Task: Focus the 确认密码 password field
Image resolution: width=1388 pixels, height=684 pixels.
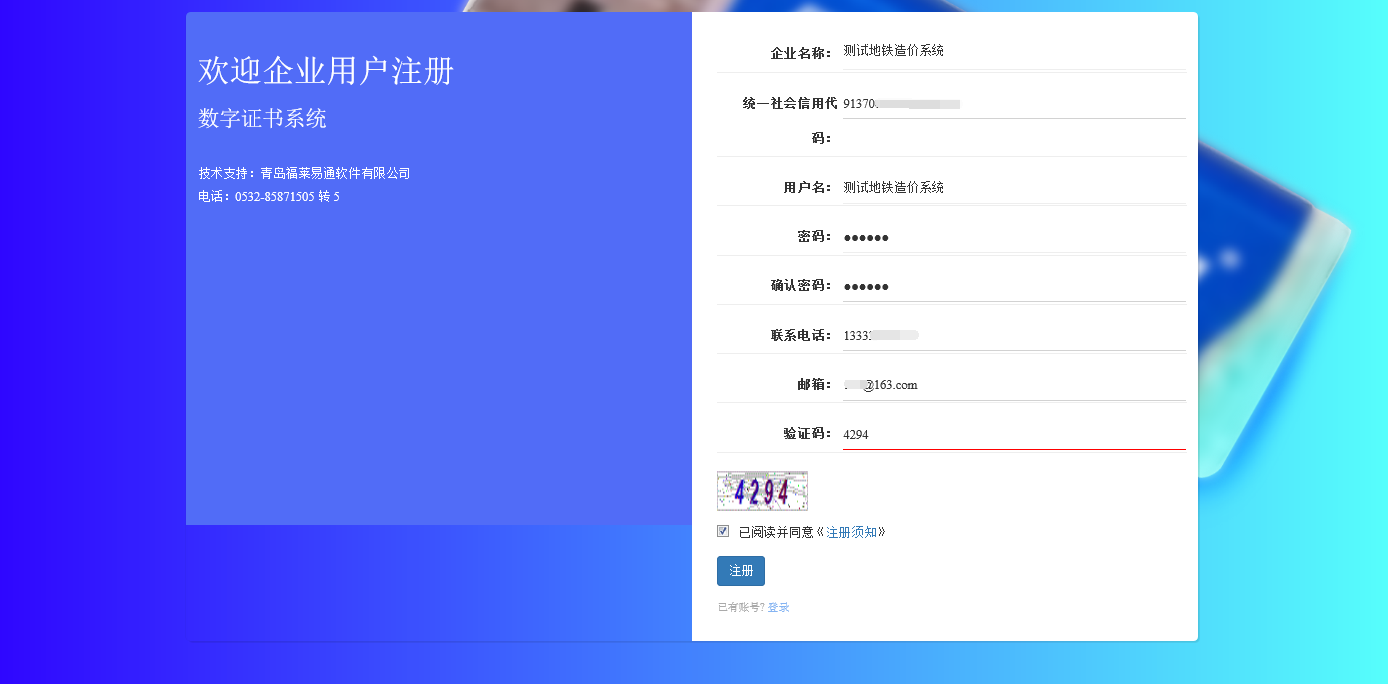Action: [x=1013, y=286]
